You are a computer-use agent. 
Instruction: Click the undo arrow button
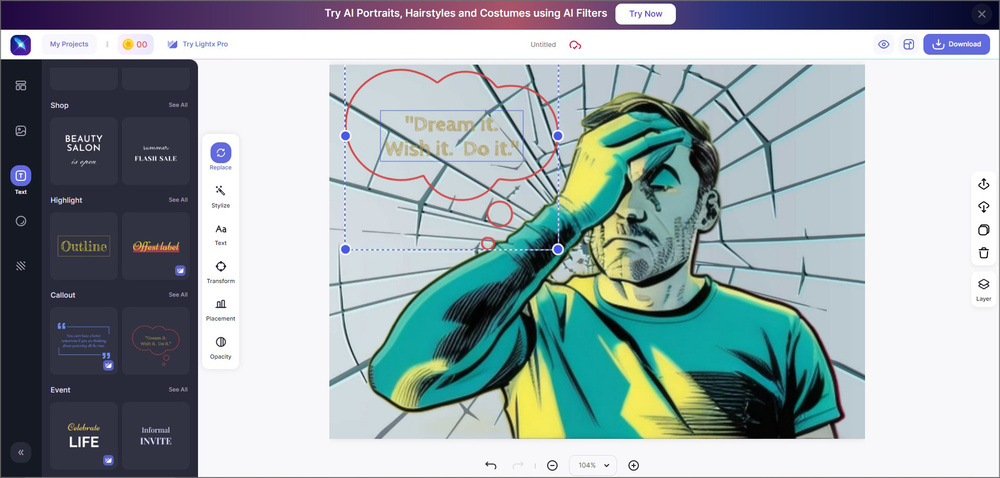490,466
